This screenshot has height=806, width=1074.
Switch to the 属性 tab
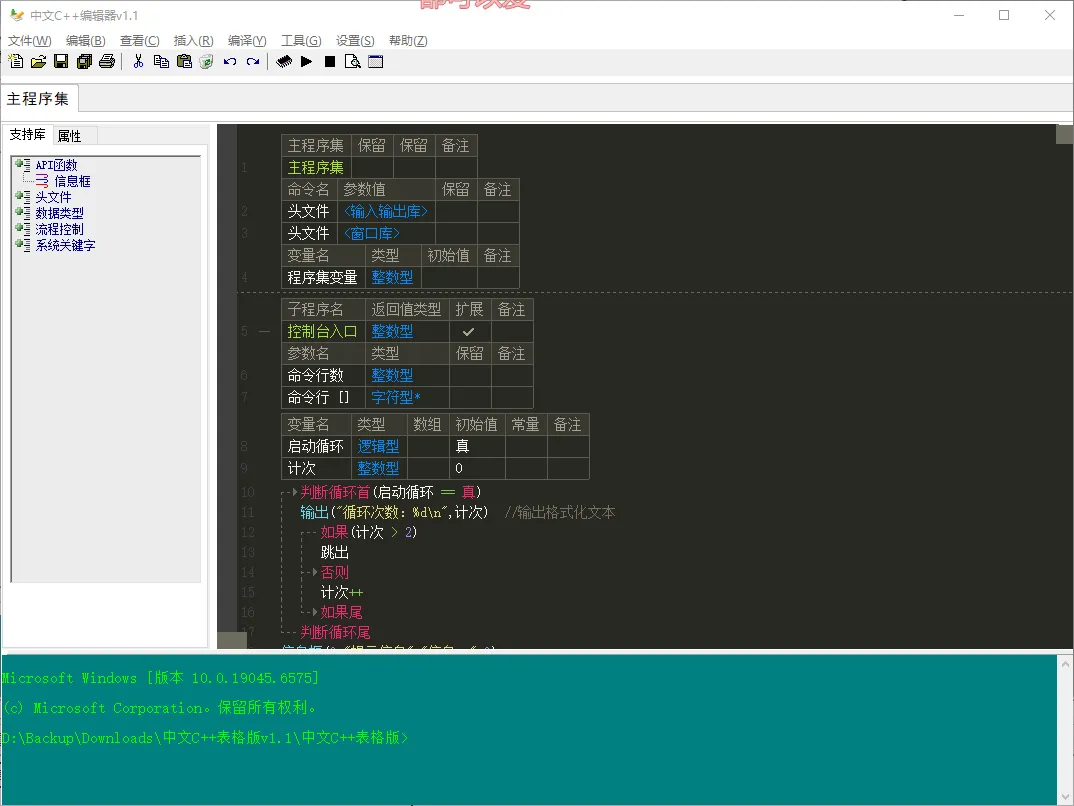tap(70, 136)
